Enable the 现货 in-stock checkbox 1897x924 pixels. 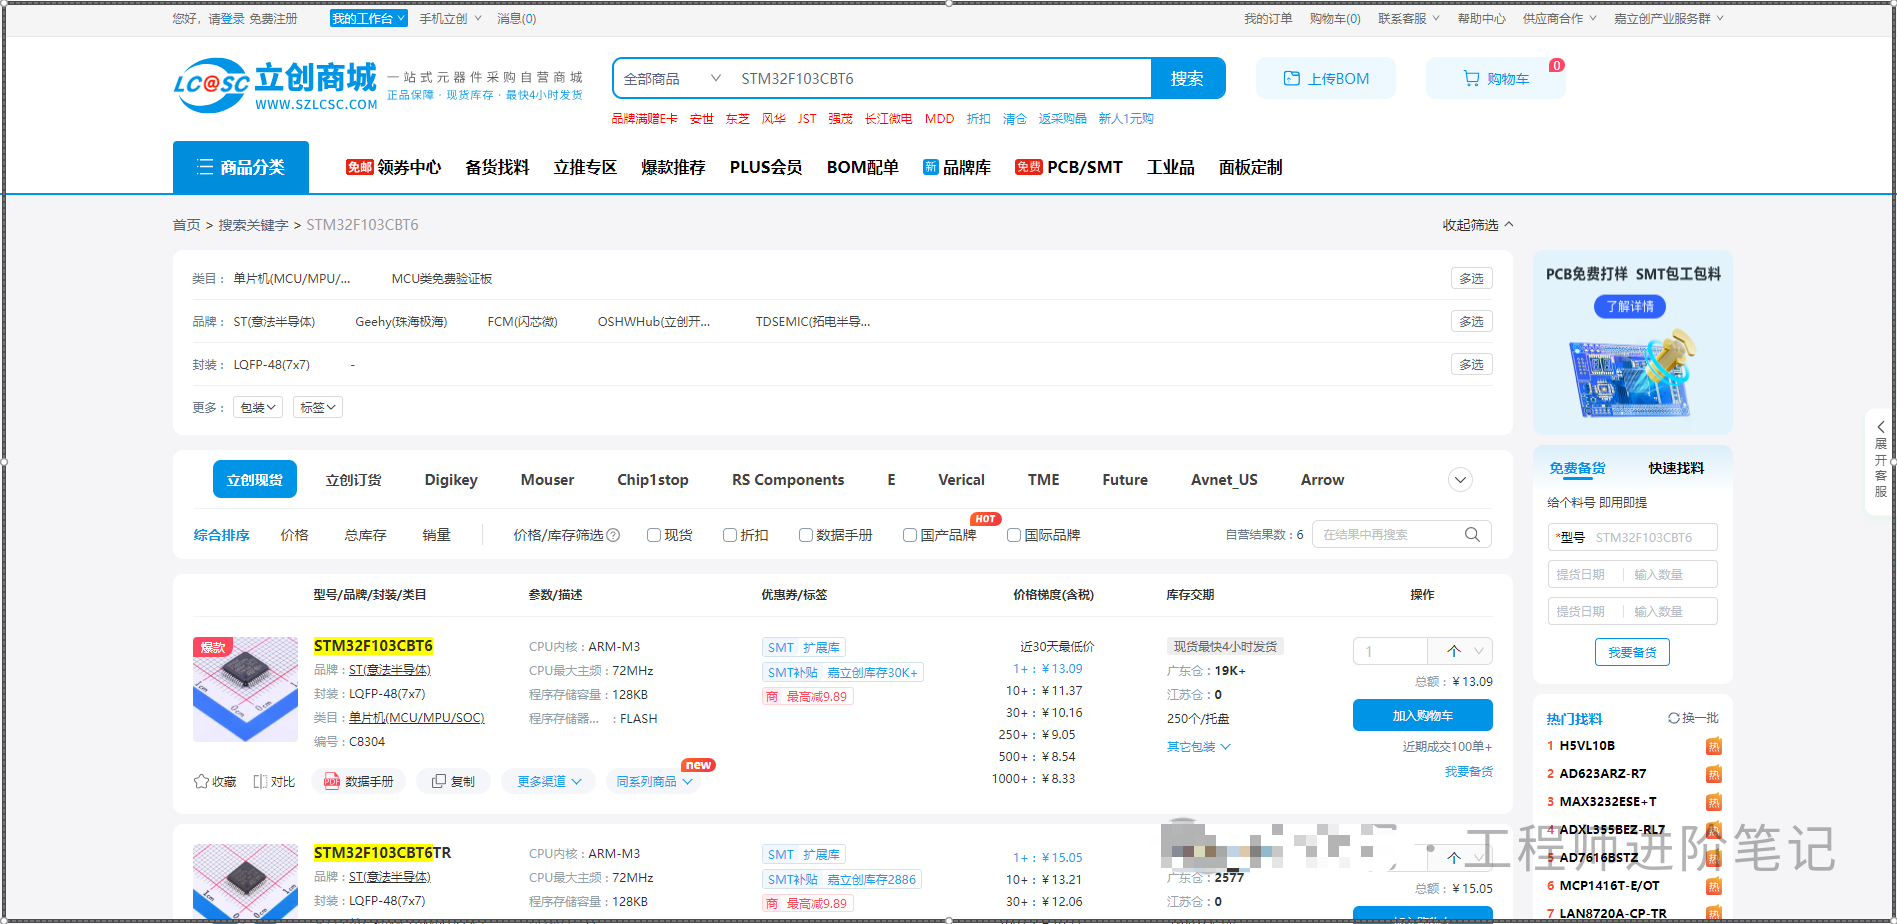coord(654,535)
